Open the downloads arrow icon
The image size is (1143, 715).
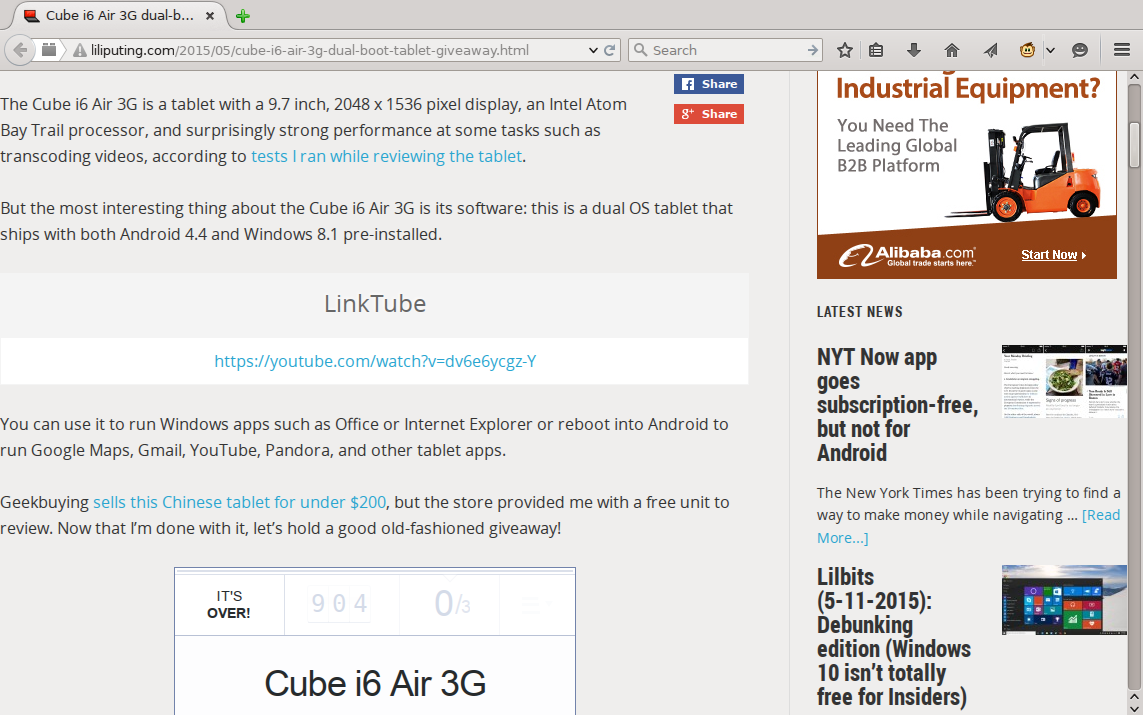click(913, 50)
